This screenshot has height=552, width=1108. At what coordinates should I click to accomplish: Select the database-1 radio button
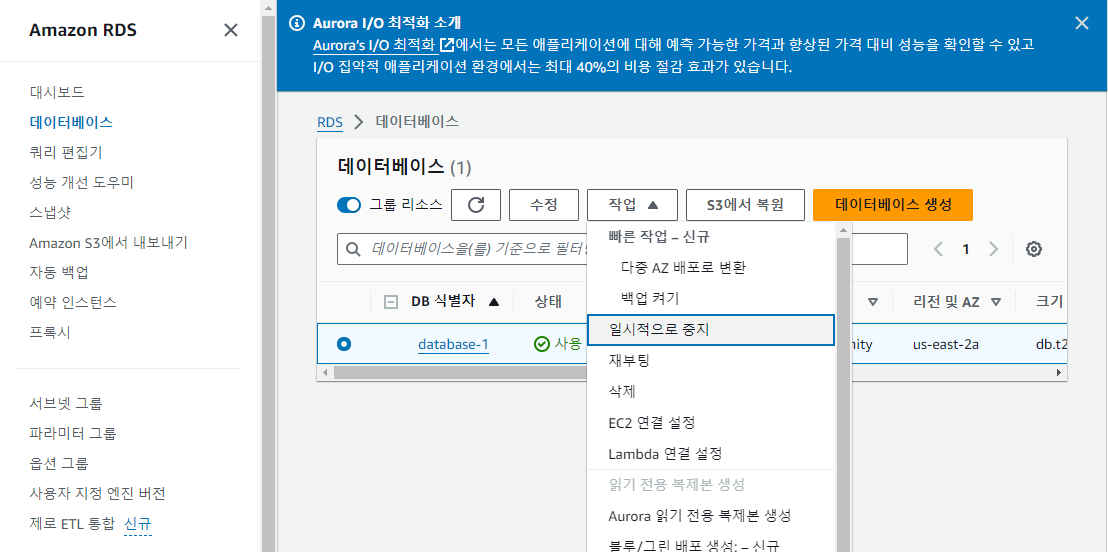pos(344,344)
